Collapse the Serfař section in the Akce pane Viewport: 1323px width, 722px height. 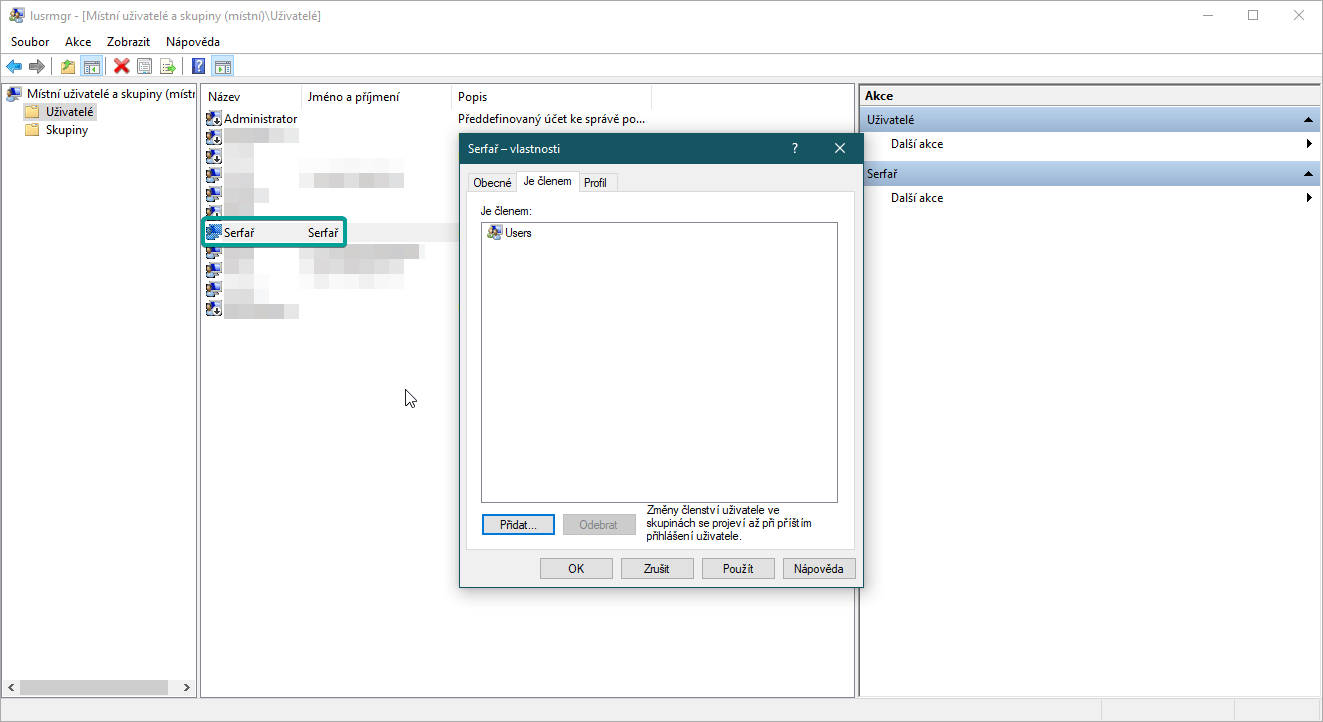tap(1309, 174)
